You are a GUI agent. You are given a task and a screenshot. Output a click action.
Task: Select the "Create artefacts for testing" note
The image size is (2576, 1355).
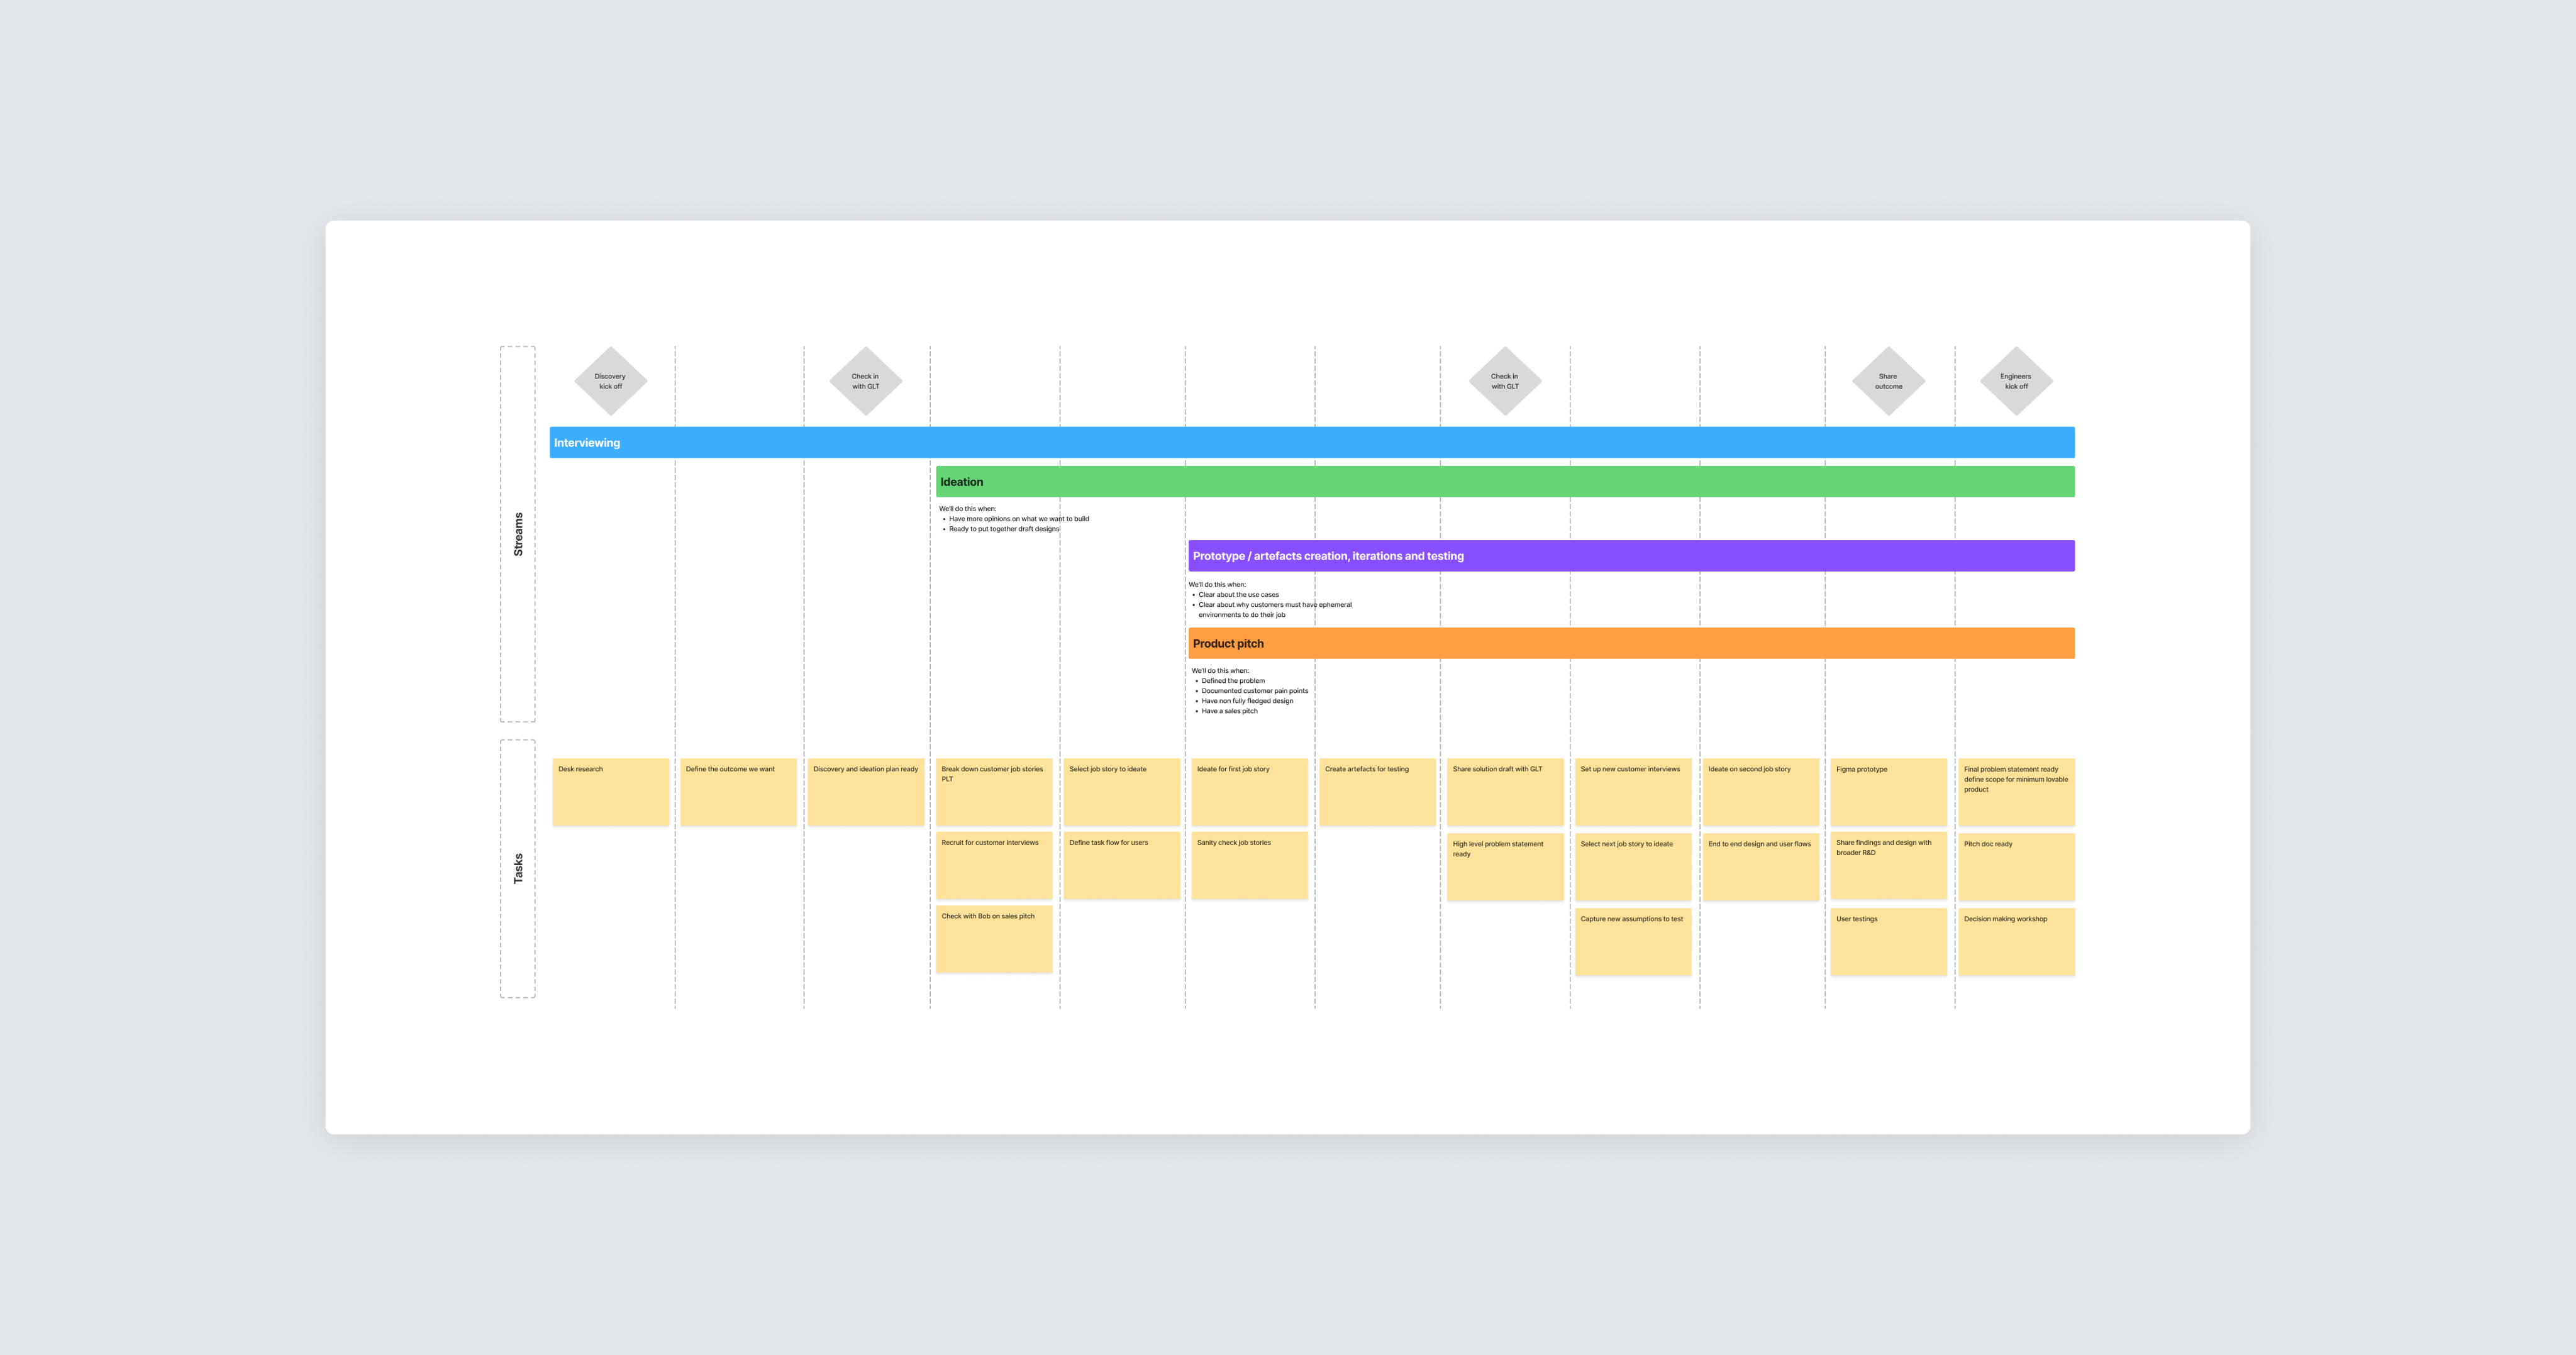click(1377, 792)
